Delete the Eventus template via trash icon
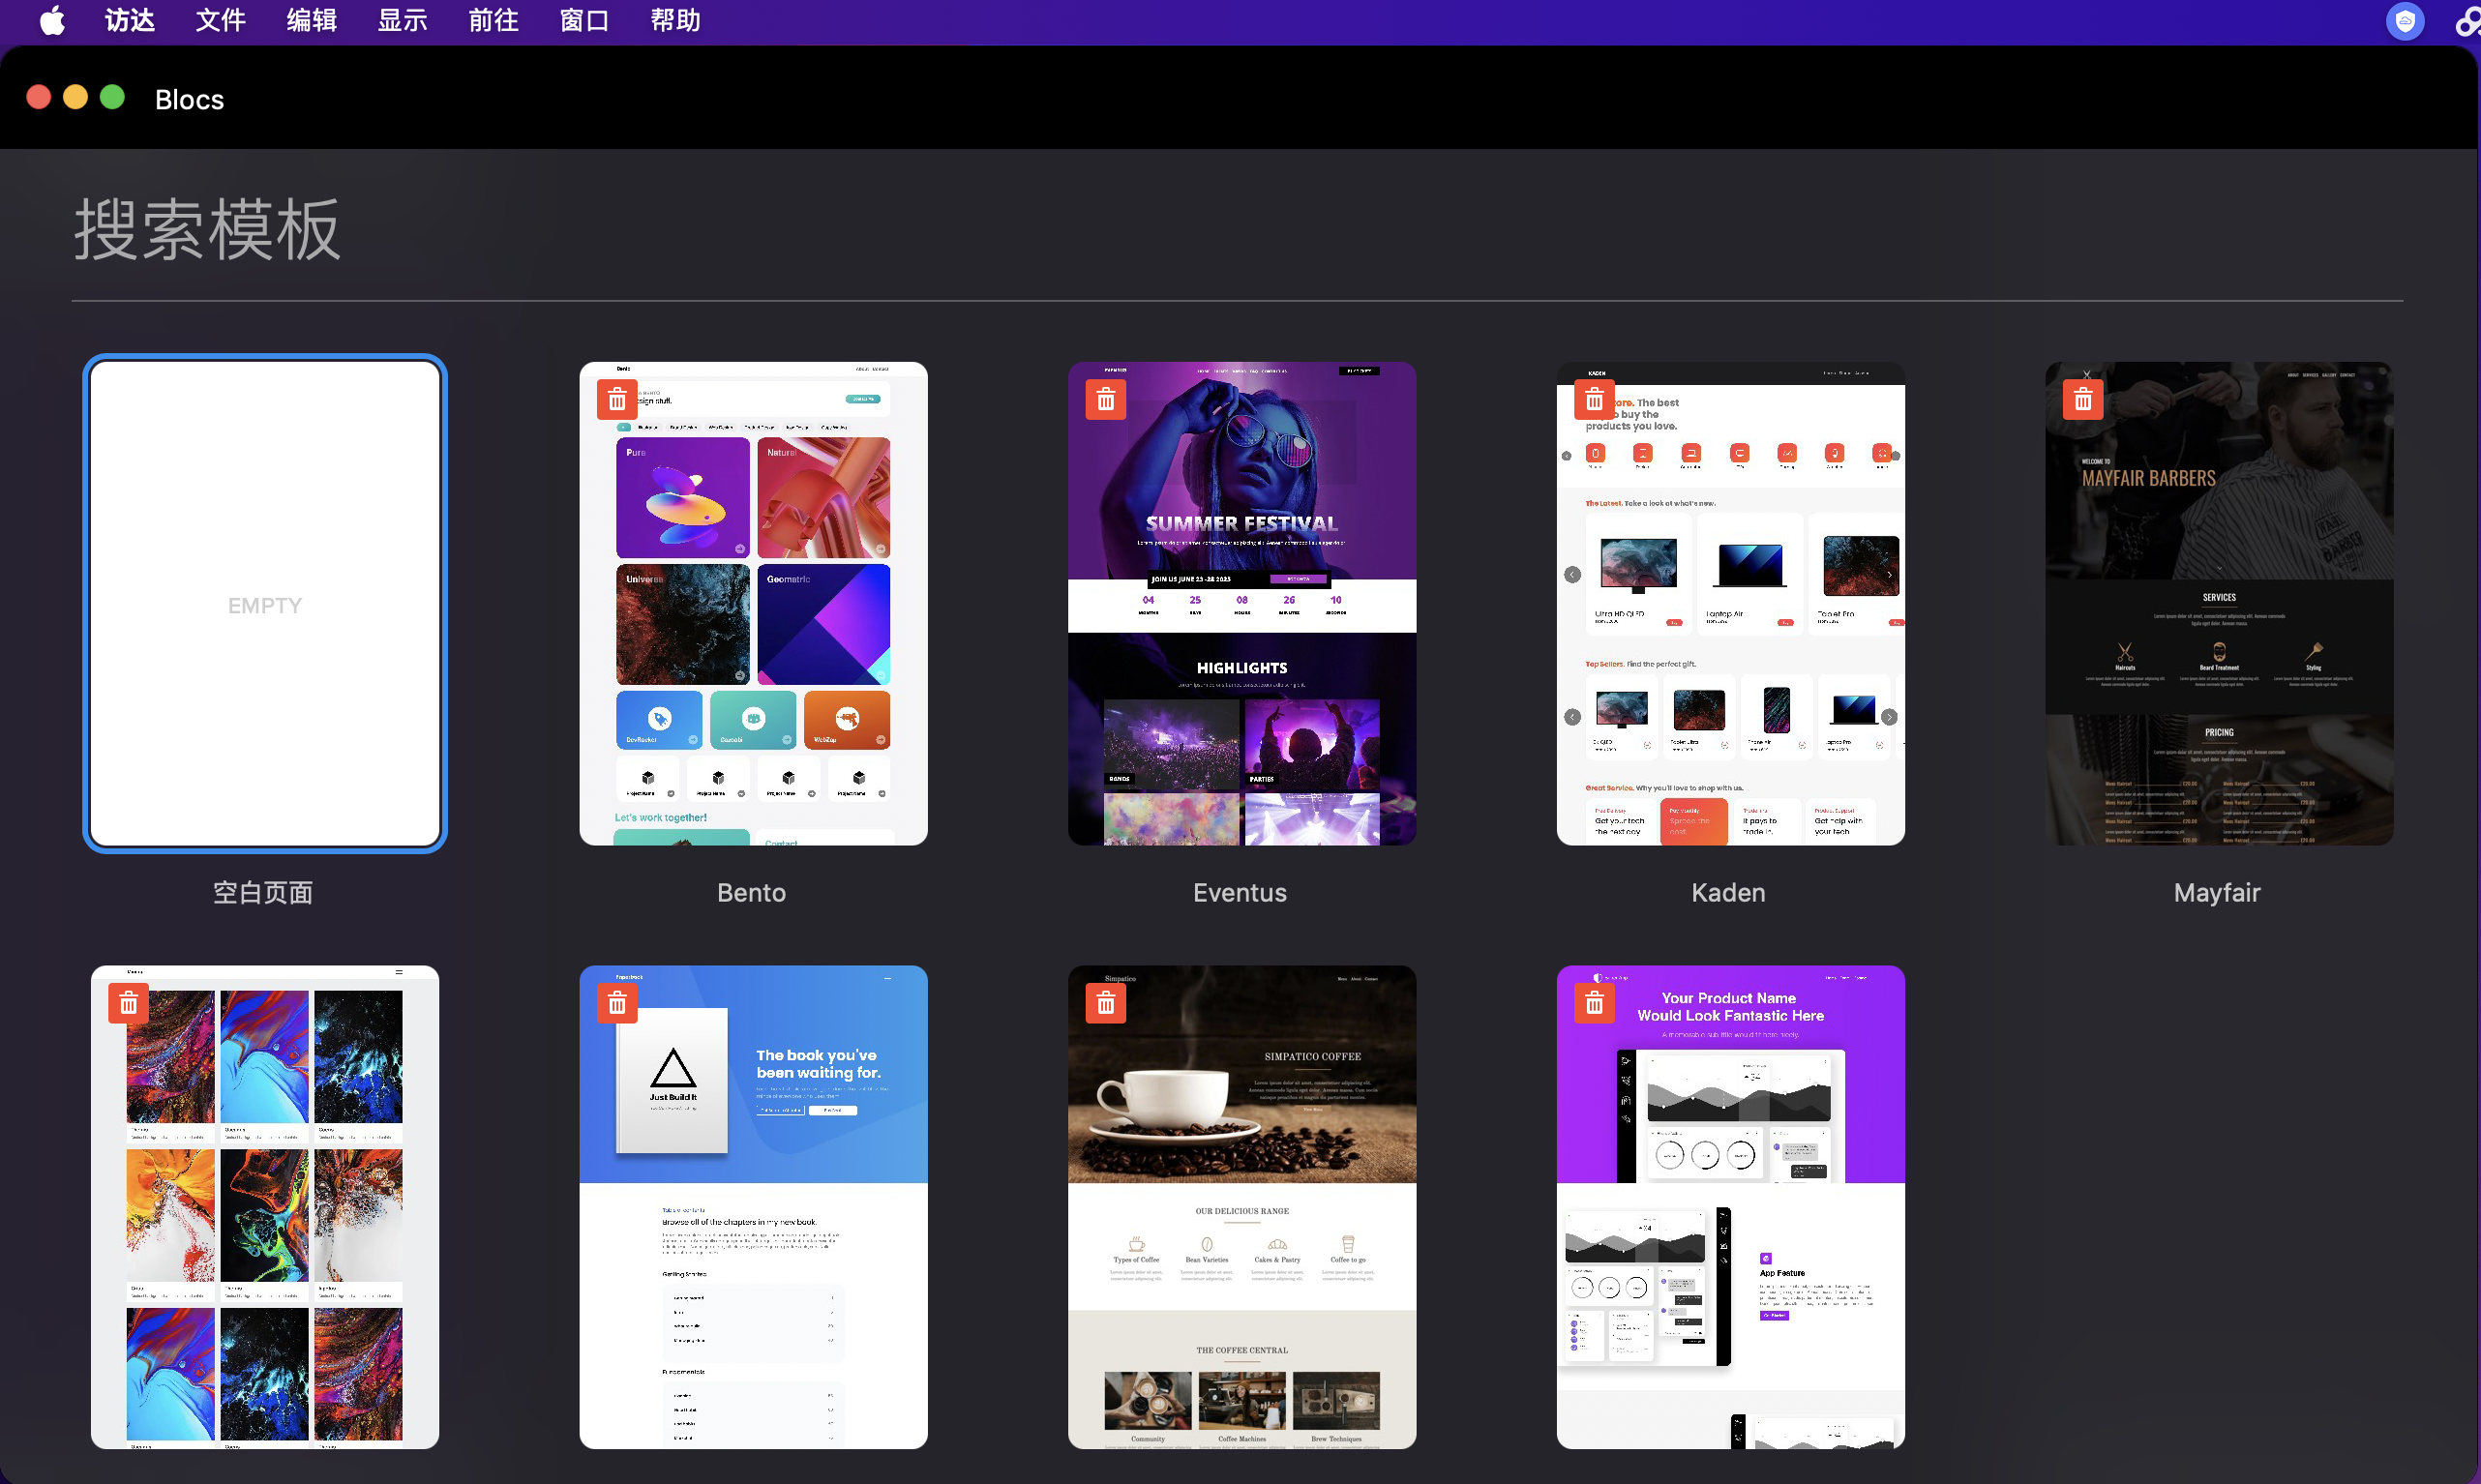The width and height of the screenshot is (2481, 1484). [x=1105, y=401]
